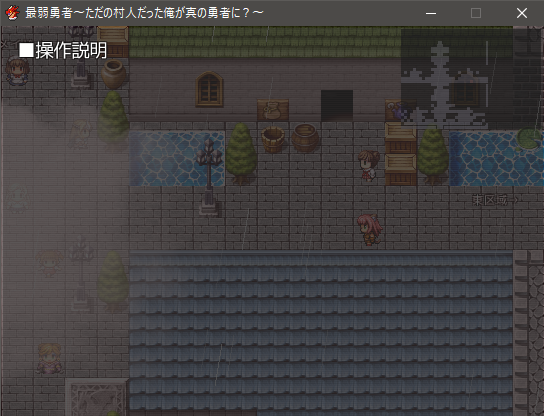Click the 操作説明 heading text
Viewport: 544px width, 416px height.
71,51
